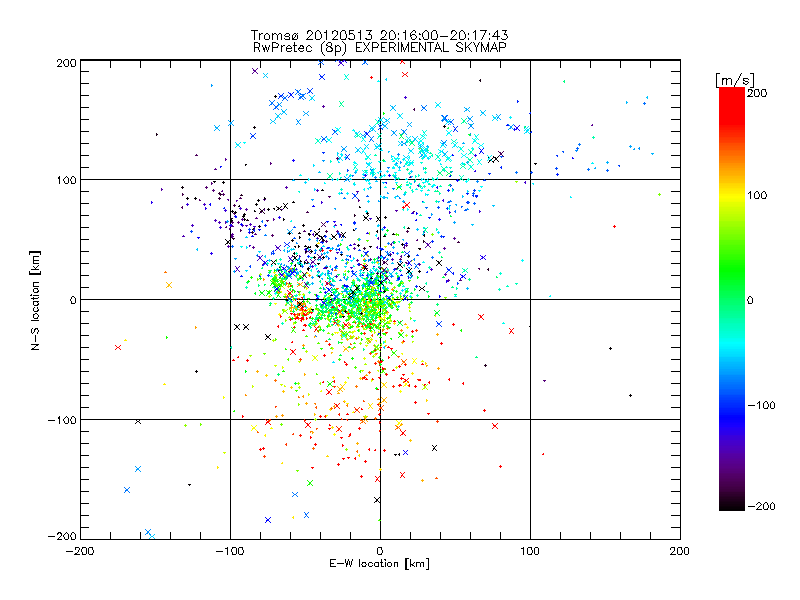Click the -200 tick label on the E-W axis
The image size is (800, 600).
[x=80, y=551]
